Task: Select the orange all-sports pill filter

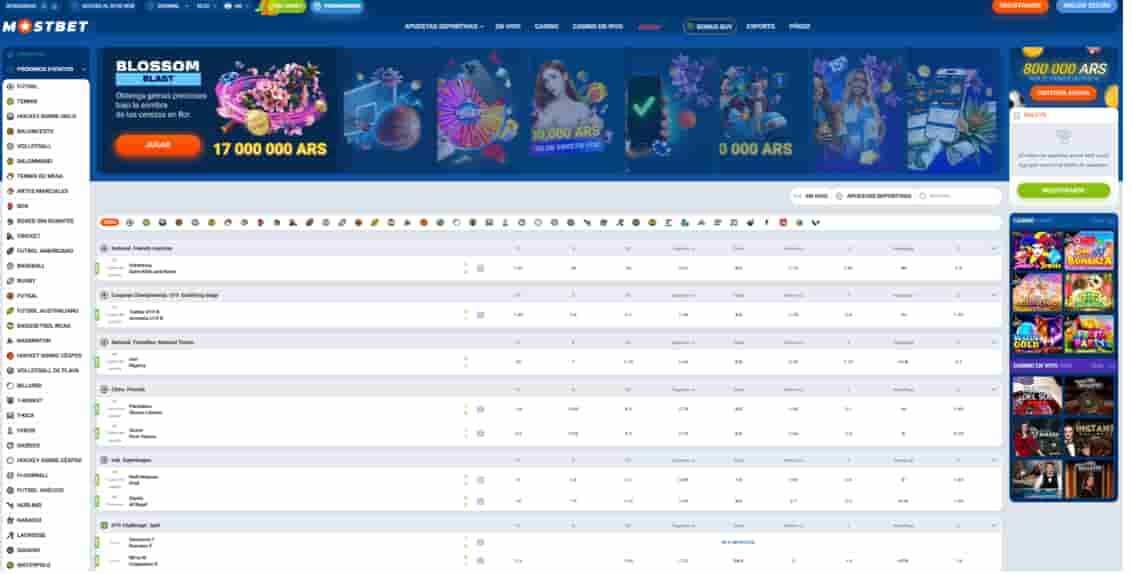Action: pos(110,222)
